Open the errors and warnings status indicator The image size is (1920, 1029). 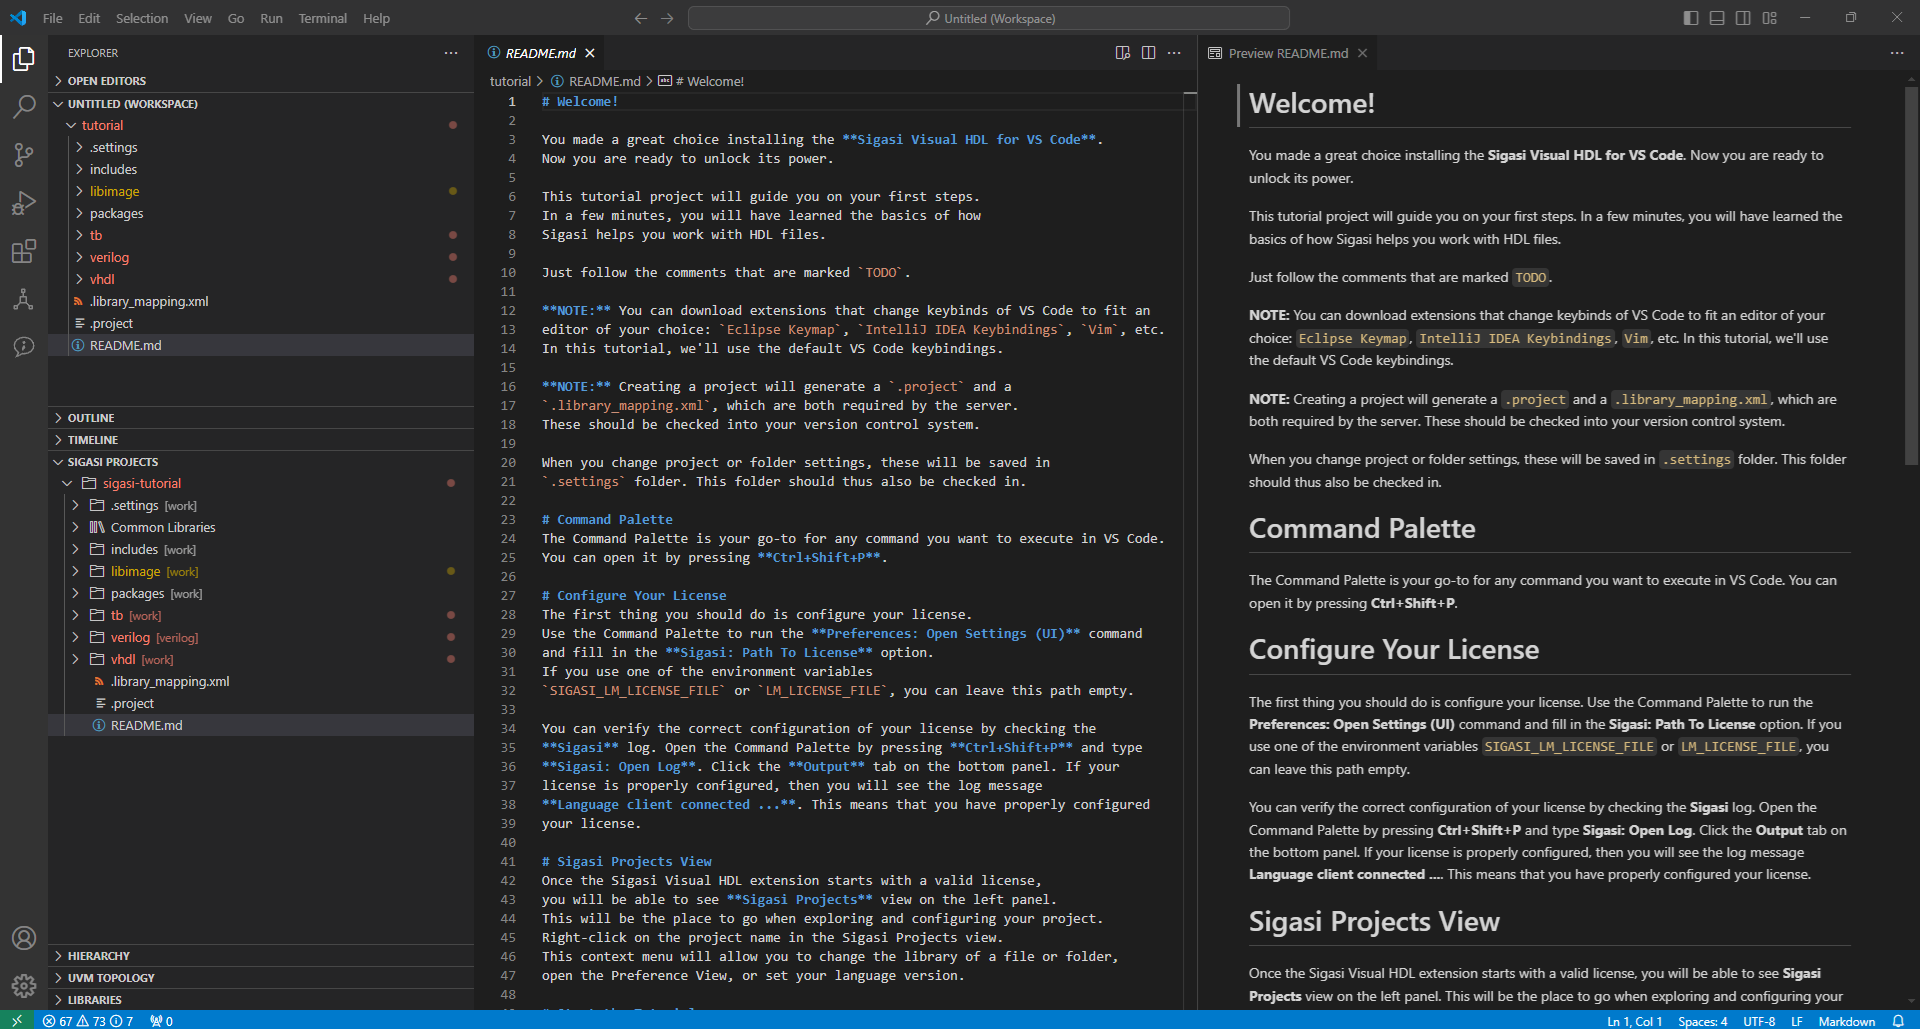88,1020
